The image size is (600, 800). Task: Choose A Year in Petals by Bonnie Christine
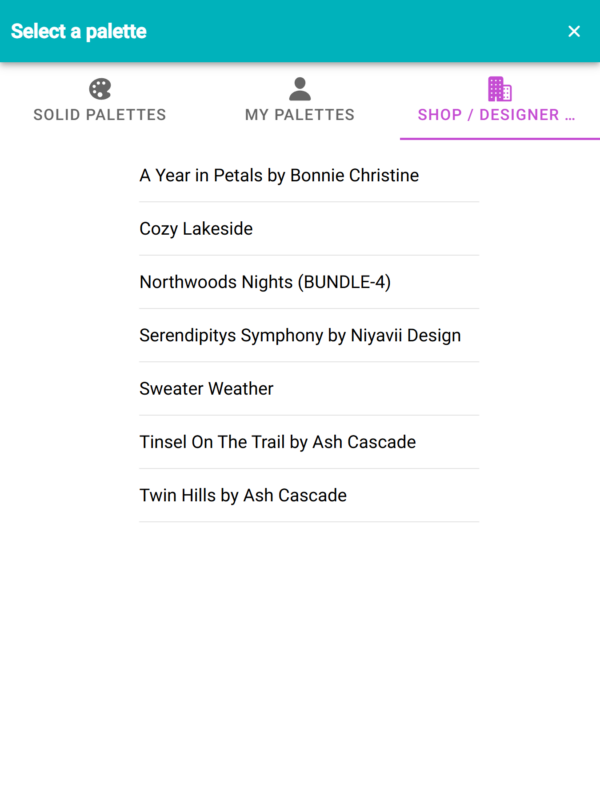(x=279, y=176)
